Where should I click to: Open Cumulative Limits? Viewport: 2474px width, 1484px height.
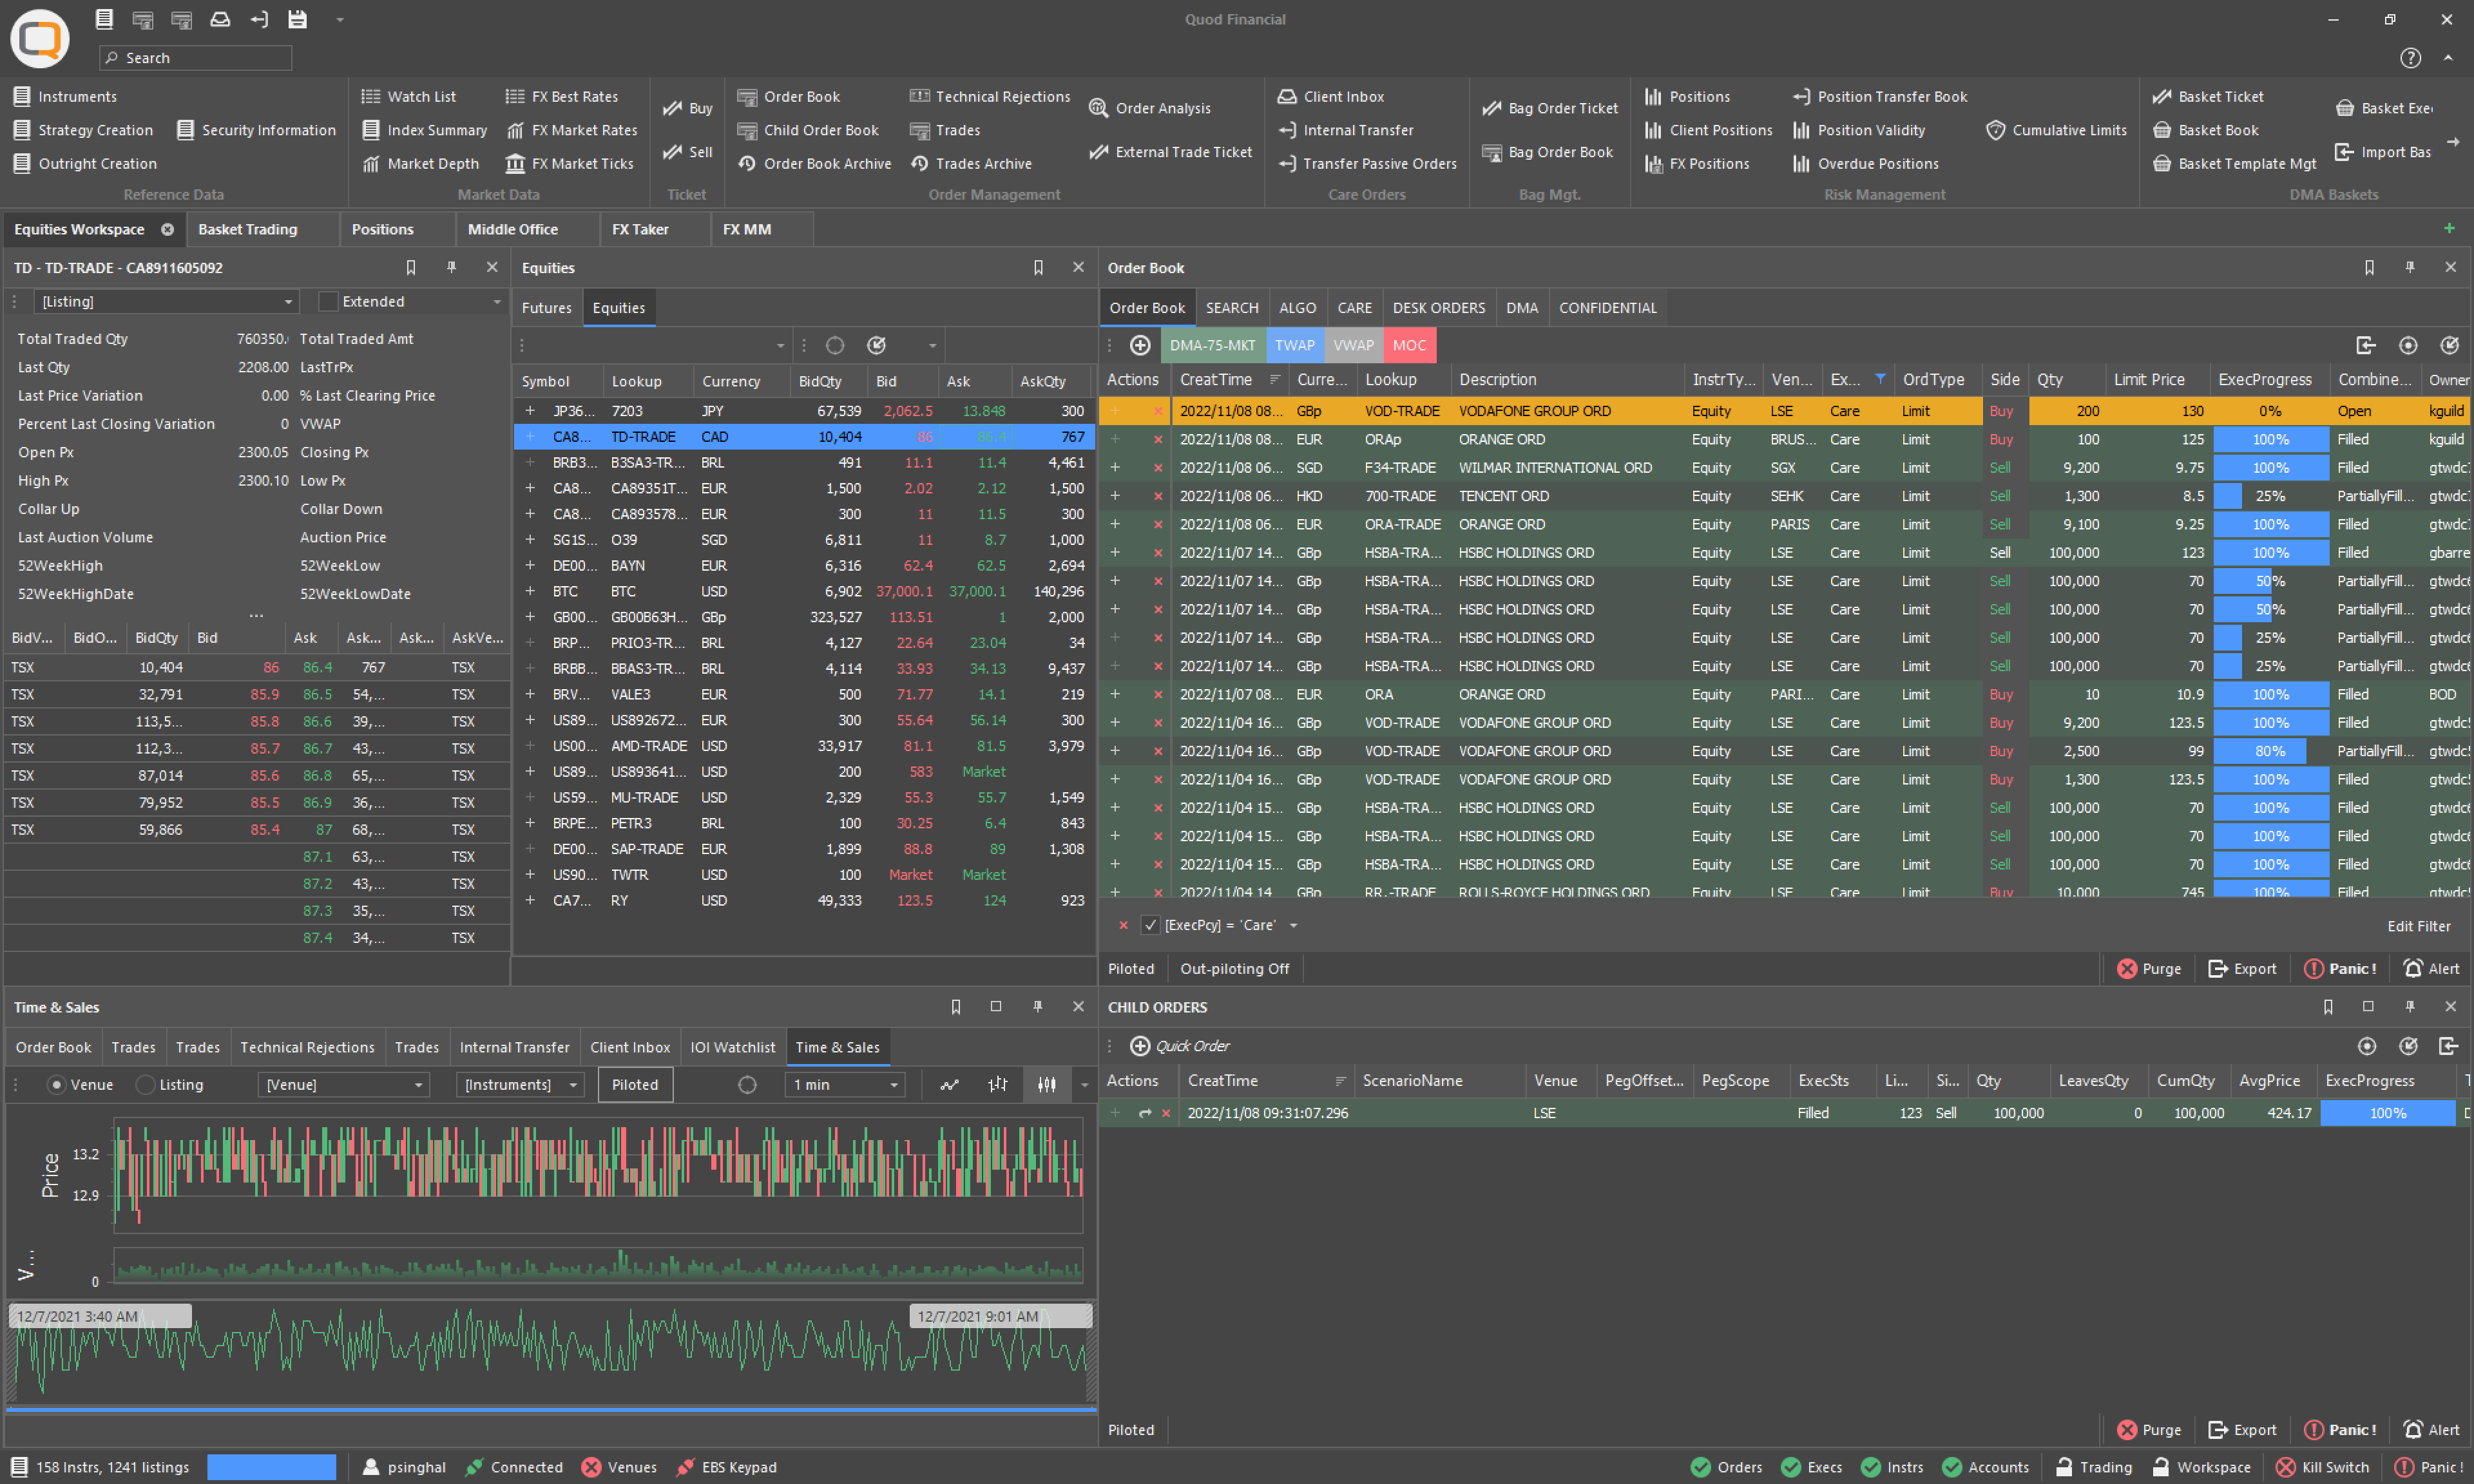[2057, 130]
